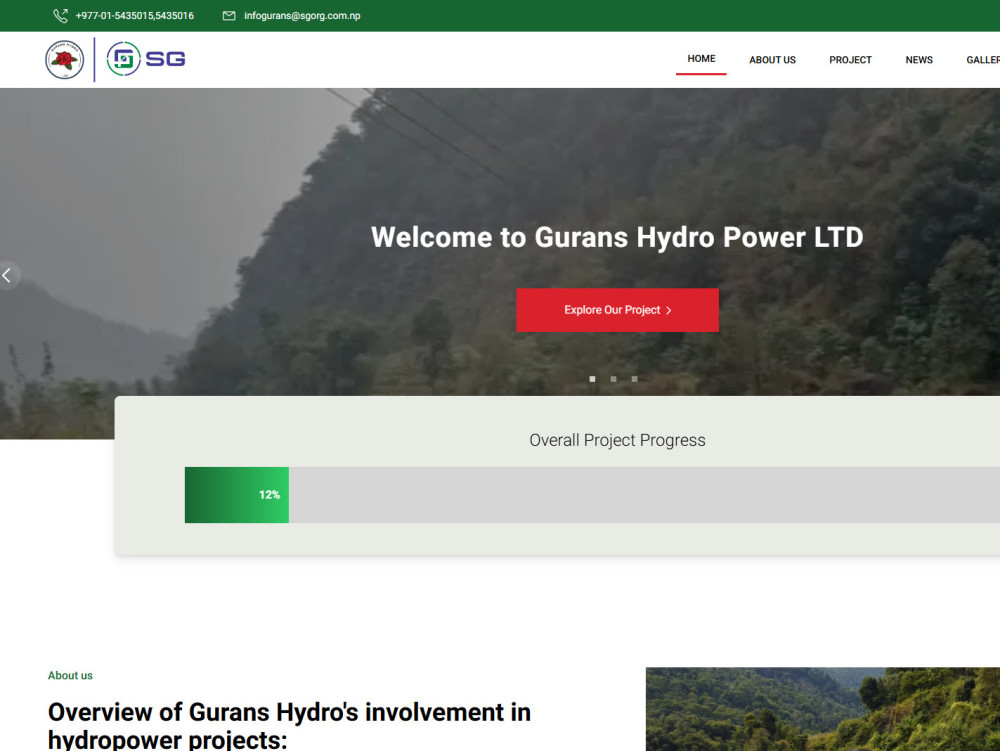Open the GALLERY menu item
The height and width of the screenshot is (751, 1000).
click(983, 60)
